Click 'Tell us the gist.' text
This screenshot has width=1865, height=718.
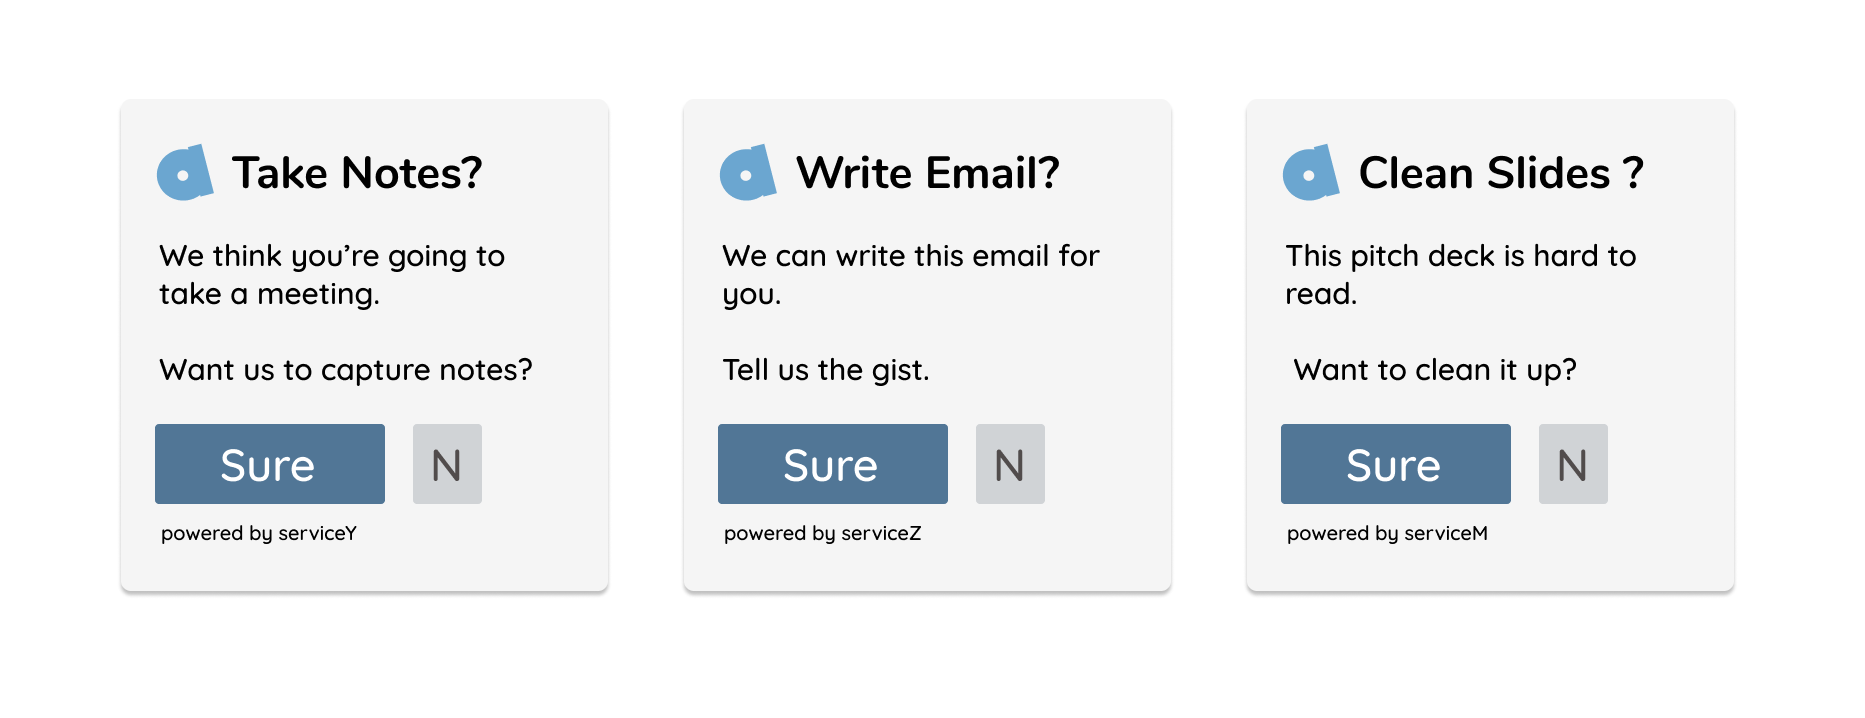point(826,370)
